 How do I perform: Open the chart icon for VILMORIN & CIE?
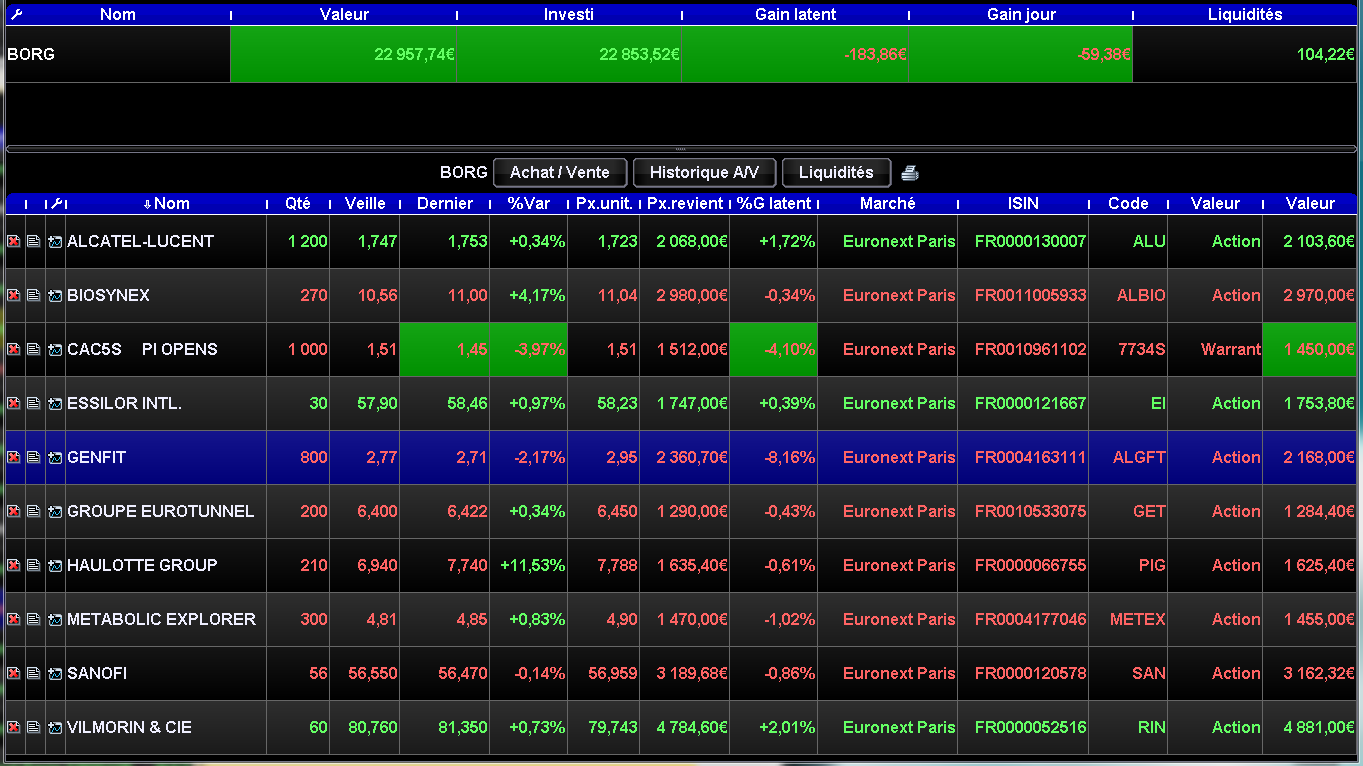pos(55,727)
